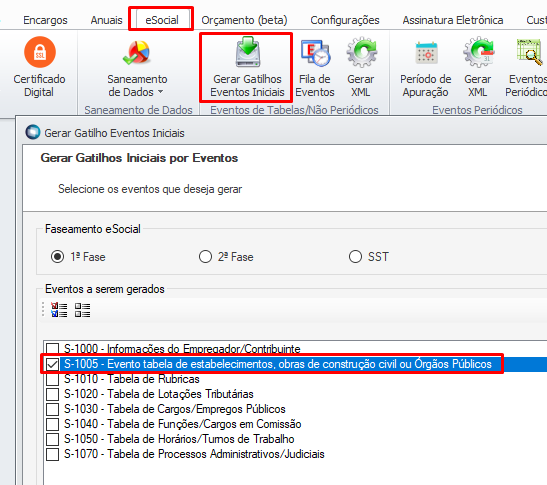547x485 pixels.
Task: Check S-1040 Tabela de Funções/Cargos em Comissão
Action: tap(53, 424)
